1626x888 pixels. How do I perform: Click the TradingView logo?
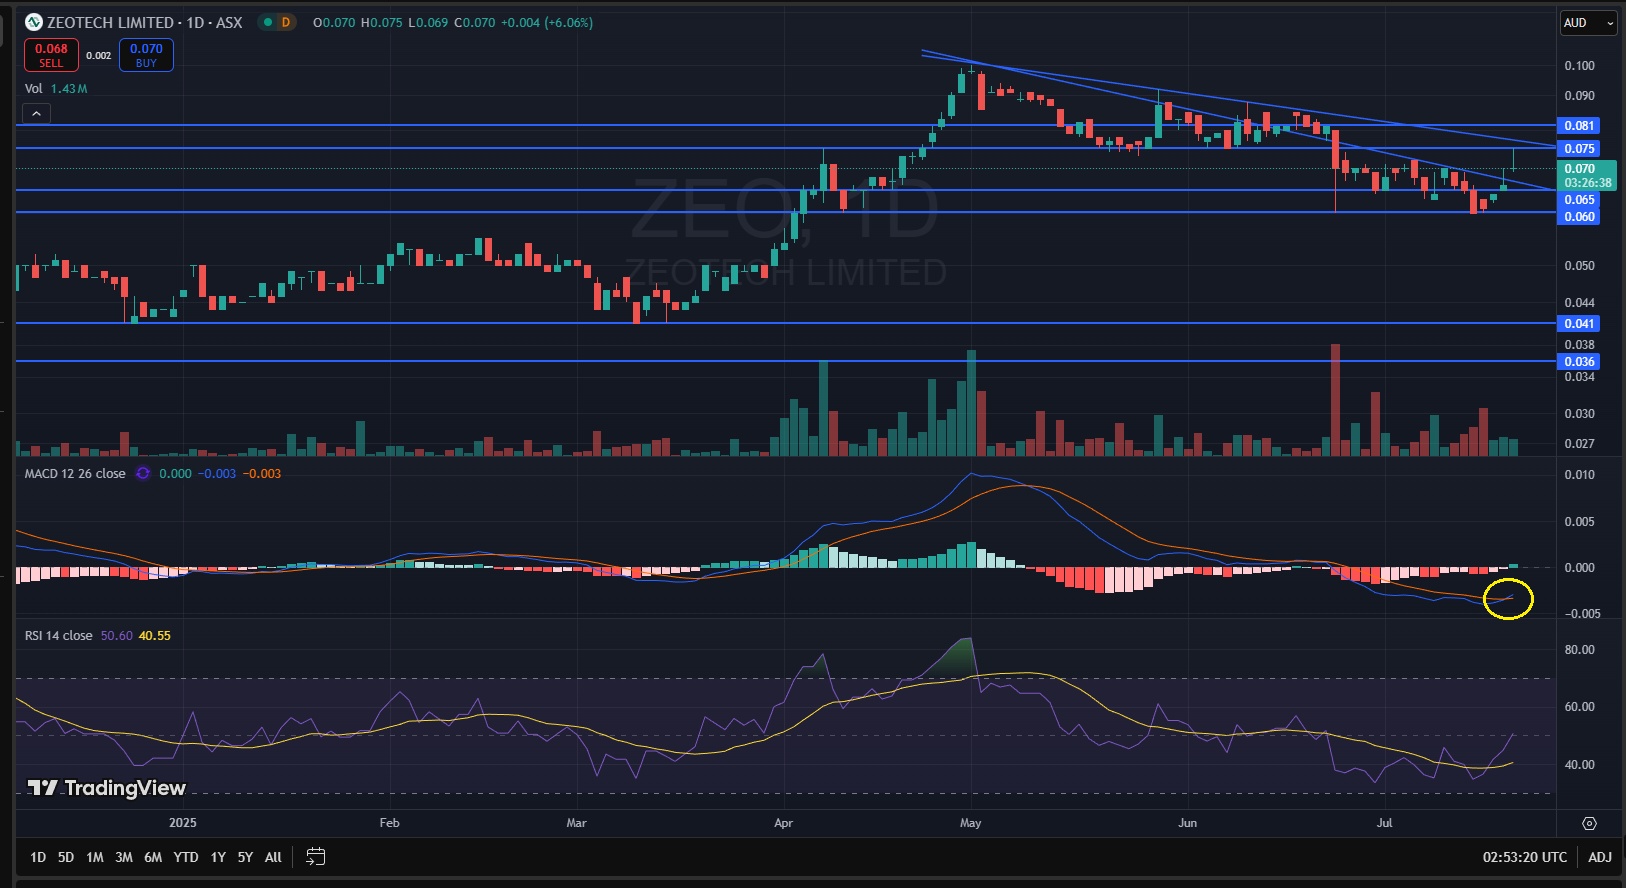click(106, 788)
